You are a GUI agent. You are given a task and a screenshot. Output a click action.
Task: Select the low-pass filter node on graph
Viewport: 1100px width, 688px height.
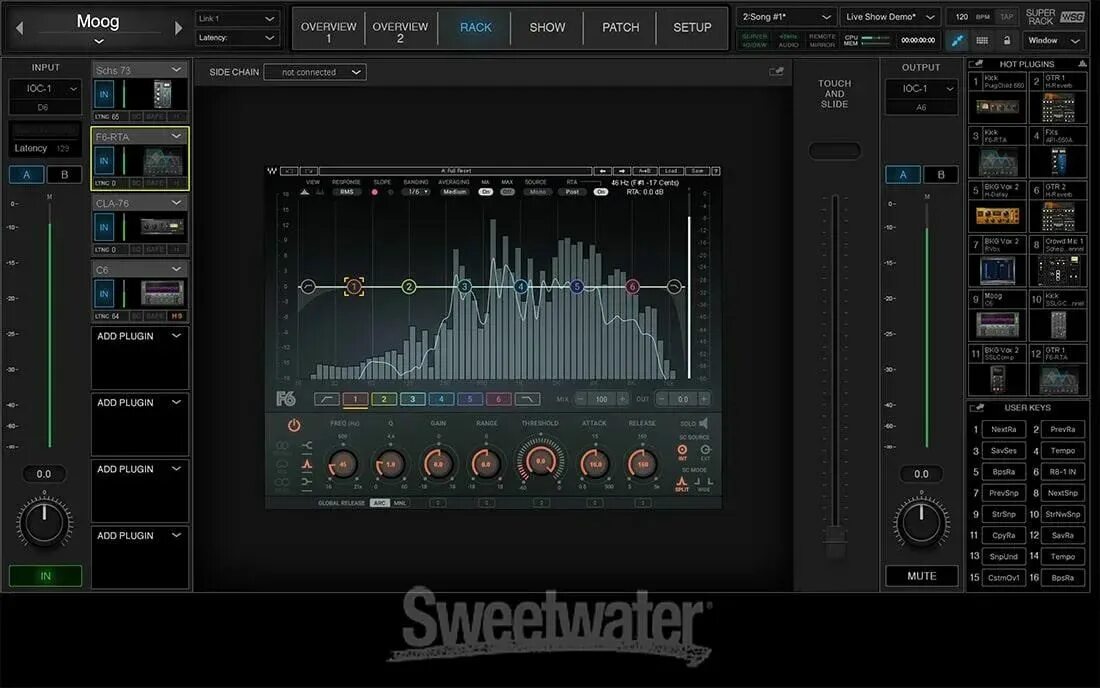click(674, 286)
